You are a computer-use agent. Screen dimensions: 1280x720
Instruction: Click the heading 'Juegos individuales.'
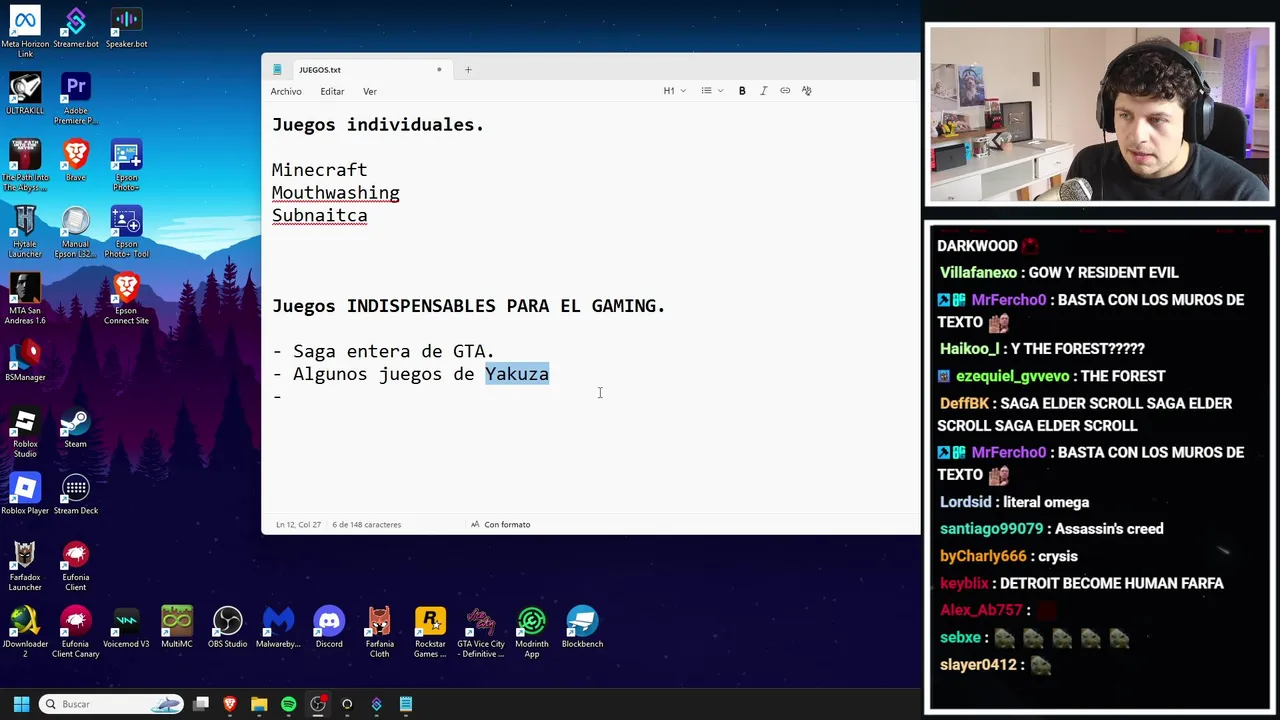(x=378, y=125)
